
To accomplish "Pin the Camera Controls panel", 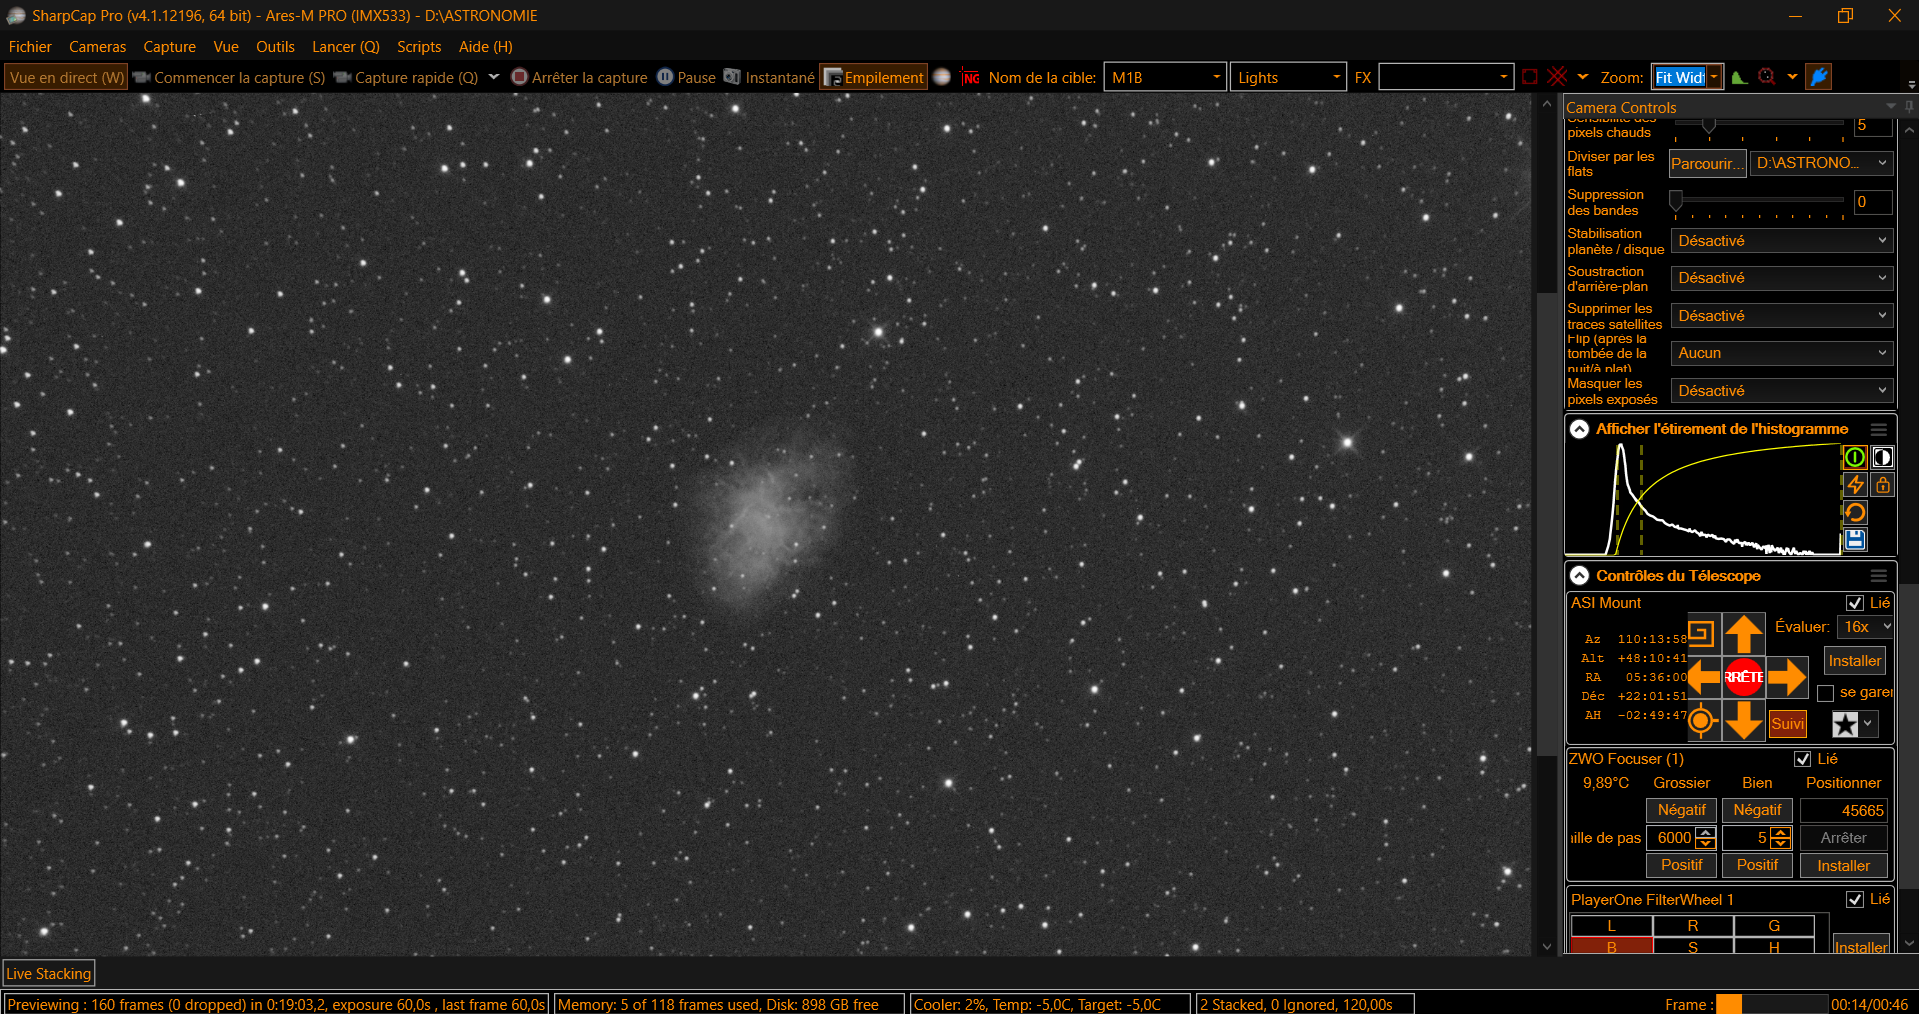I will [1909, 107].
